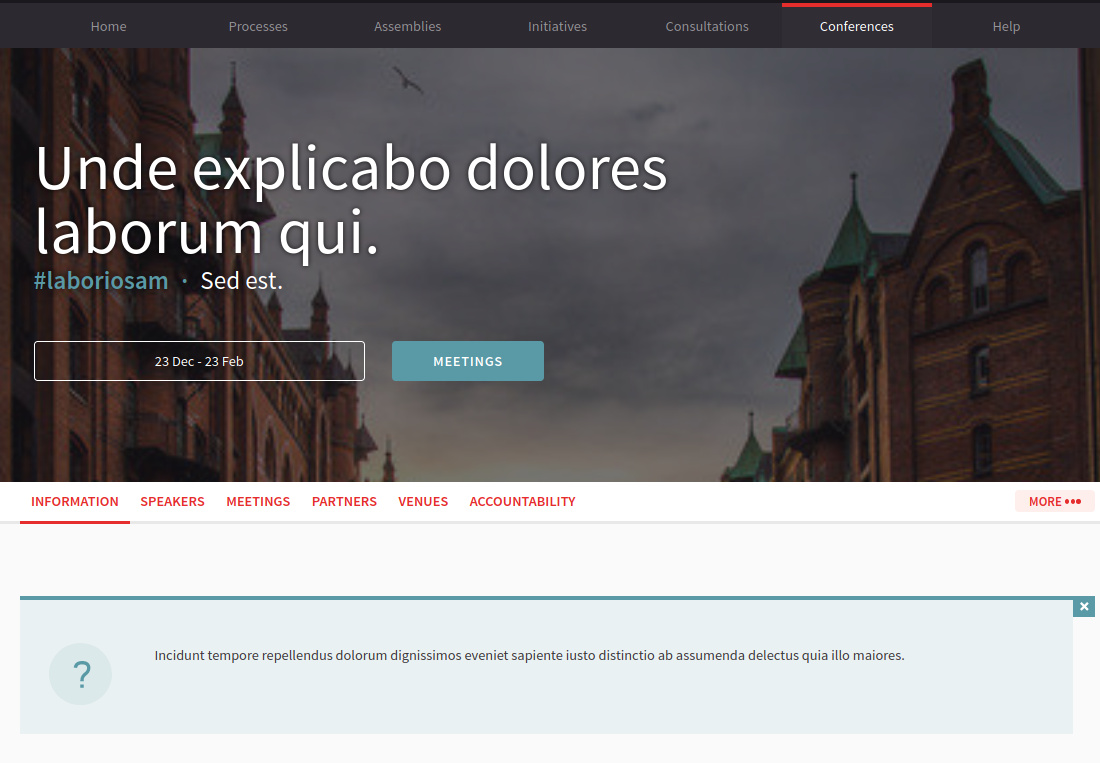Navigate to Initiatives
The width and height of the screenshot is (1100, 763).
point(557,27)
